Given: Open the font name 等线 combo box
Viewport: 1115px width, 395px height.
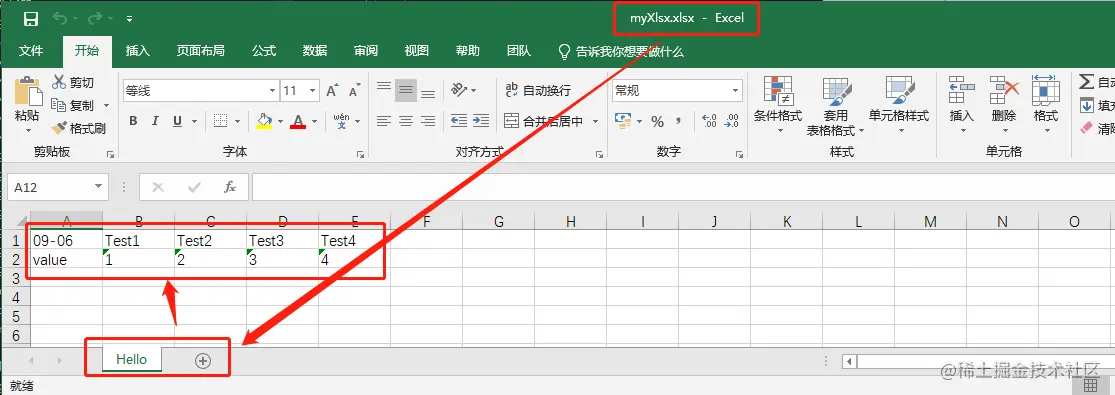Looking at the screenshot, I should (201, 91).
